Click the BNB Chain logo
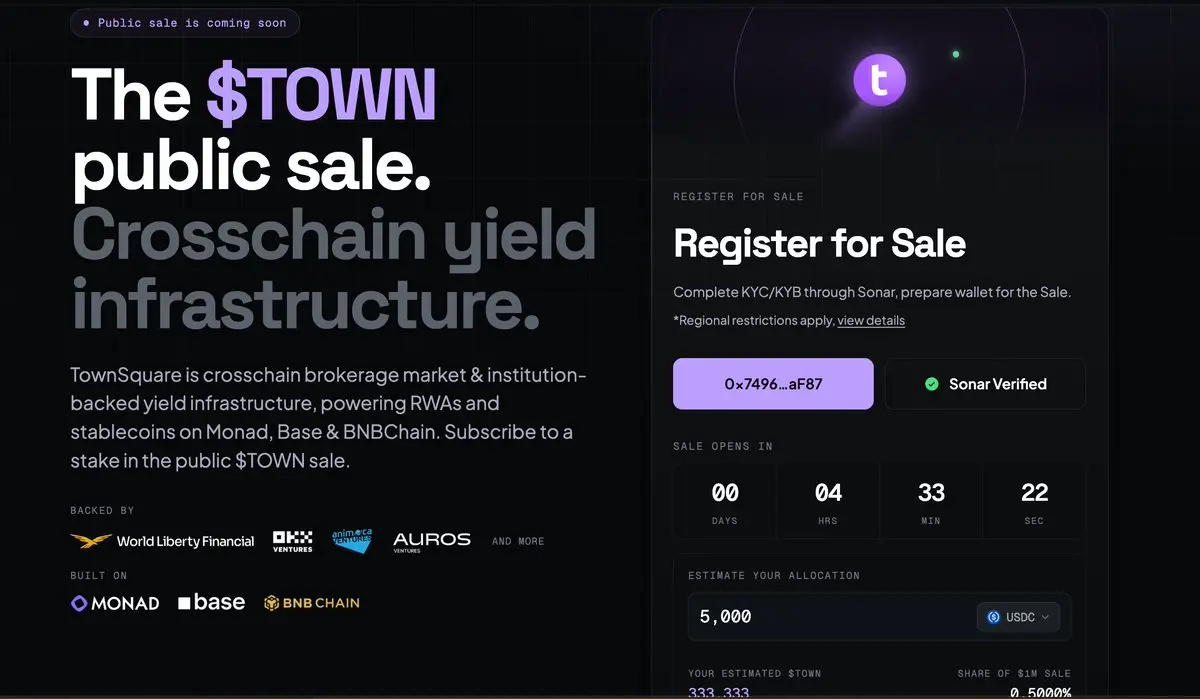The width and height of the screenshot is (1200, 699). (312, 603)
